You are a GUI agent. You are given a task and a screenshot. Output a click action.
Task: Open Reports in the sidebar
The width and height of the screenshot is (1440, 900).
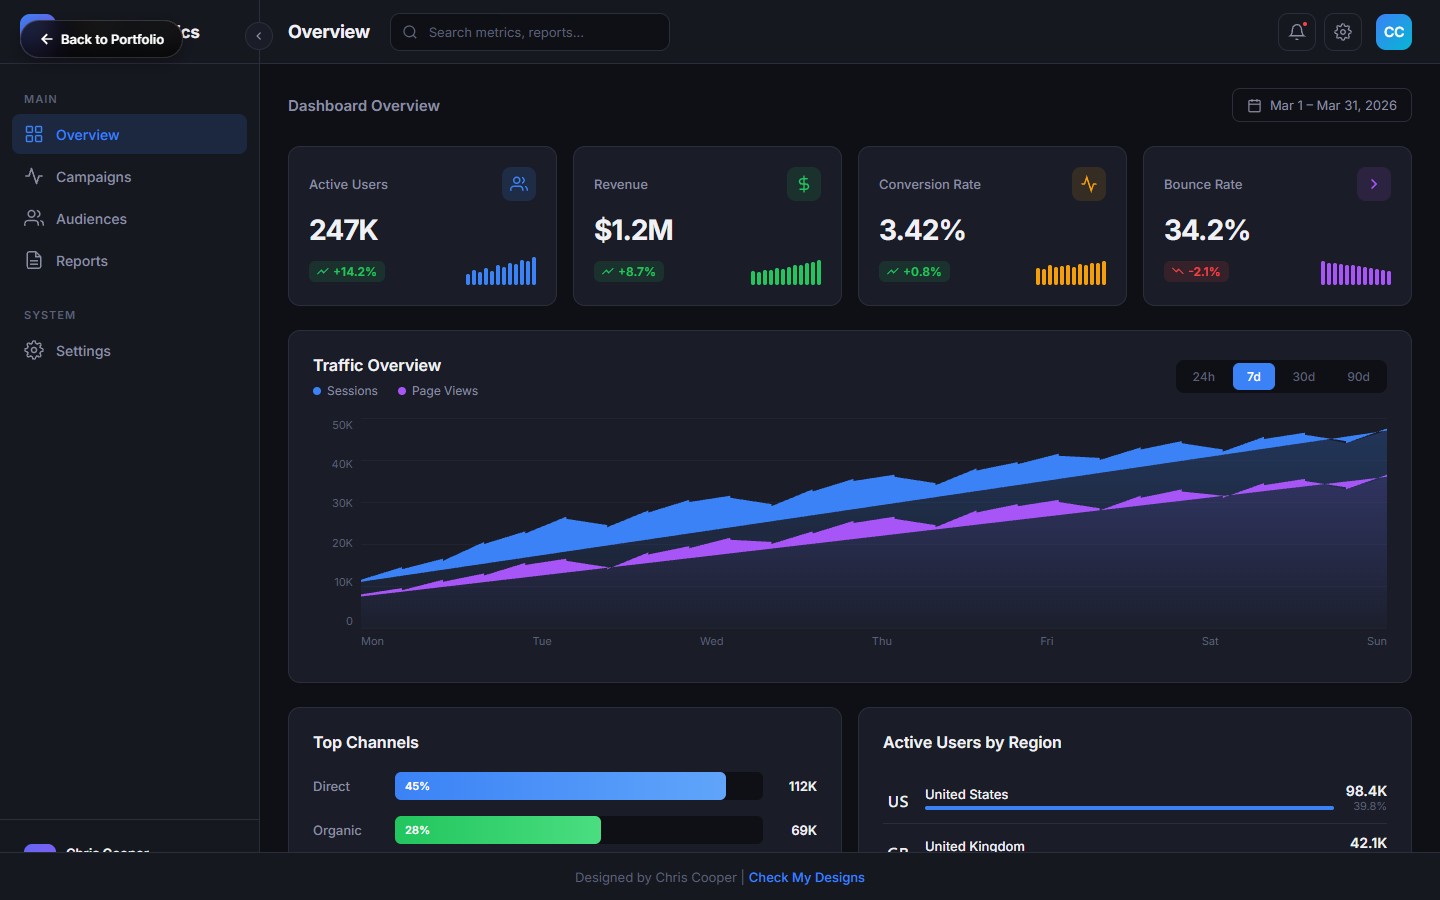[130, 260]
